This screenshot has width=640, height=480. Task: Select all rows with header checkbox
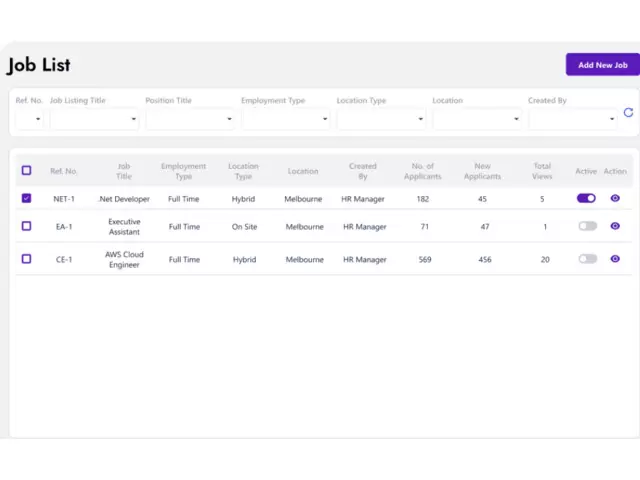coord(27,170)
